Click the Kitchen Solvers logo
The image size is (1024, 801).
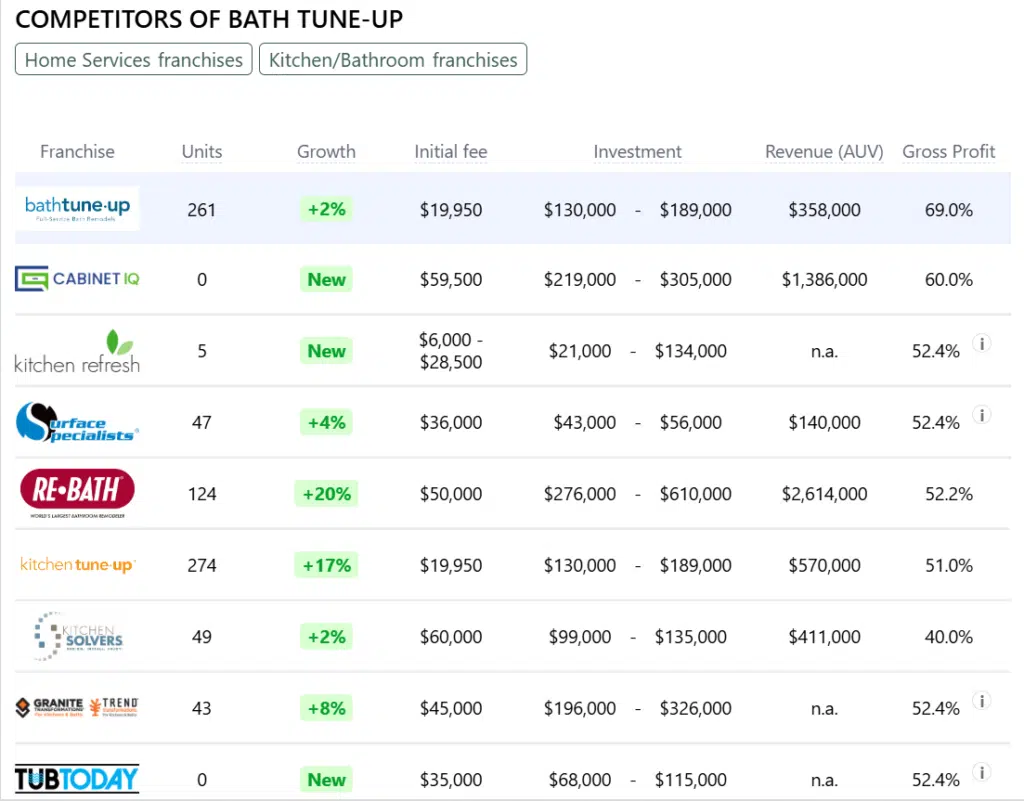(x=77, y=636)
